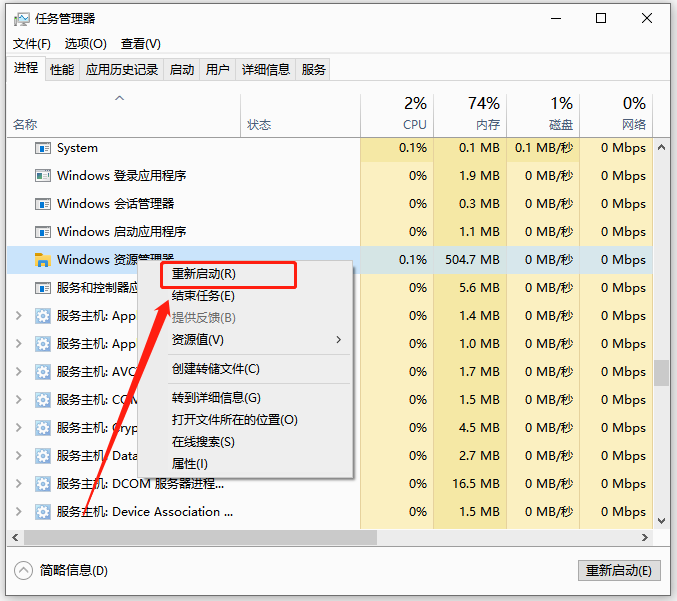Switch to the 性能 tab
This screenshot has width=677, height=601.
(x=62, y=69)
